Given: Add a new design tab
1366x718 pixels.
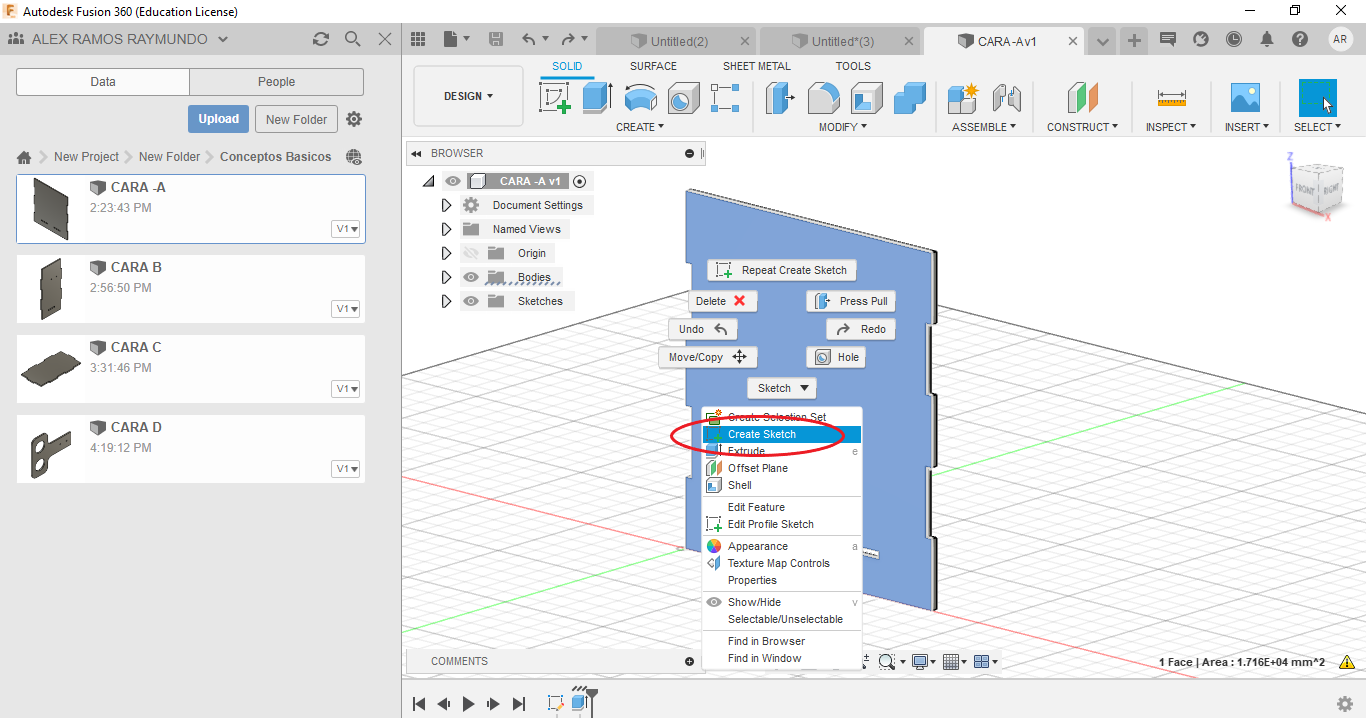Looking at the screenshot, I should (x=1134, y=40).
